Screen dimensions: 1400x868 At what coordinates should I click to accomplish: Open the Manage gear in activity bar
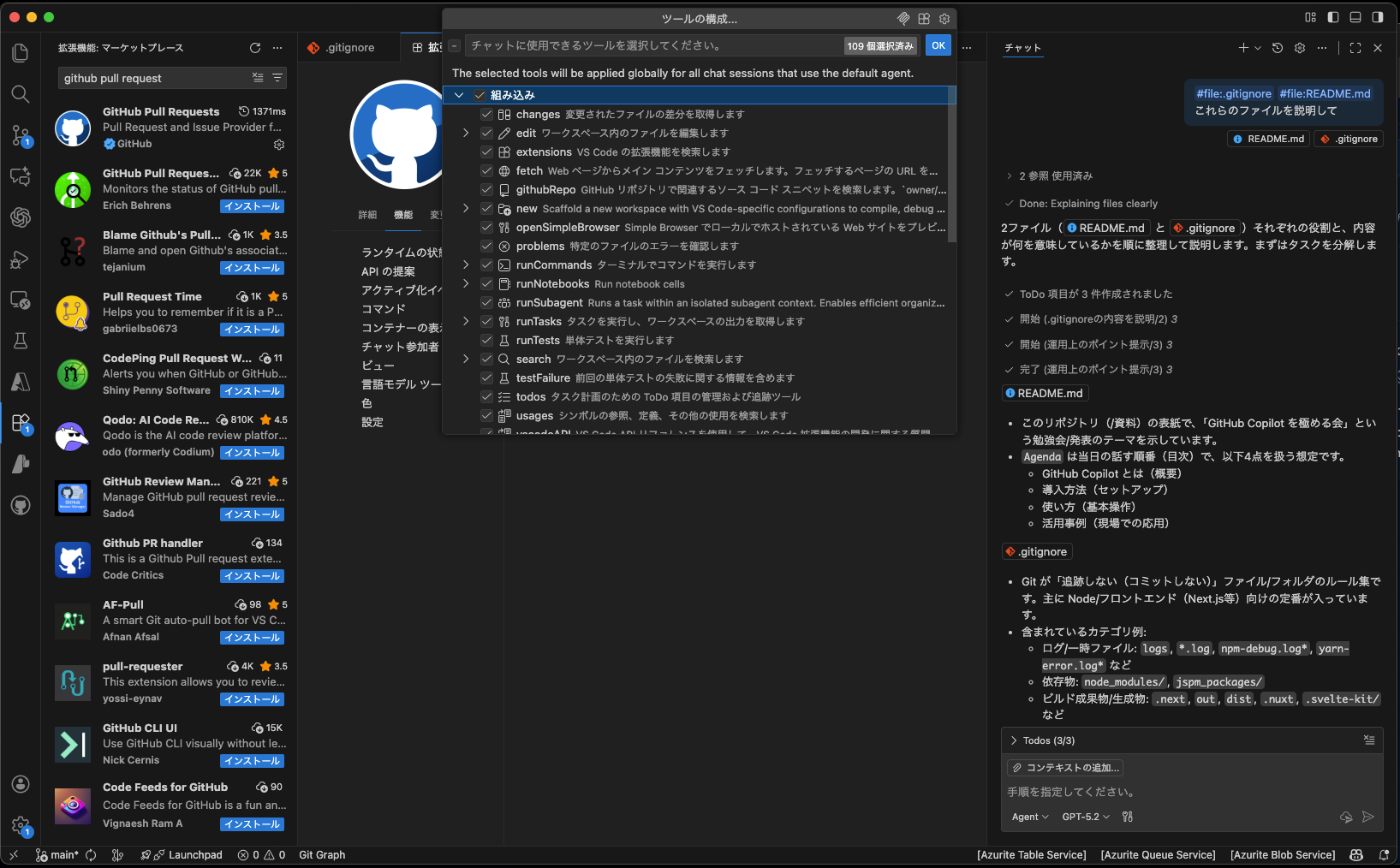[x=20, y=825]
